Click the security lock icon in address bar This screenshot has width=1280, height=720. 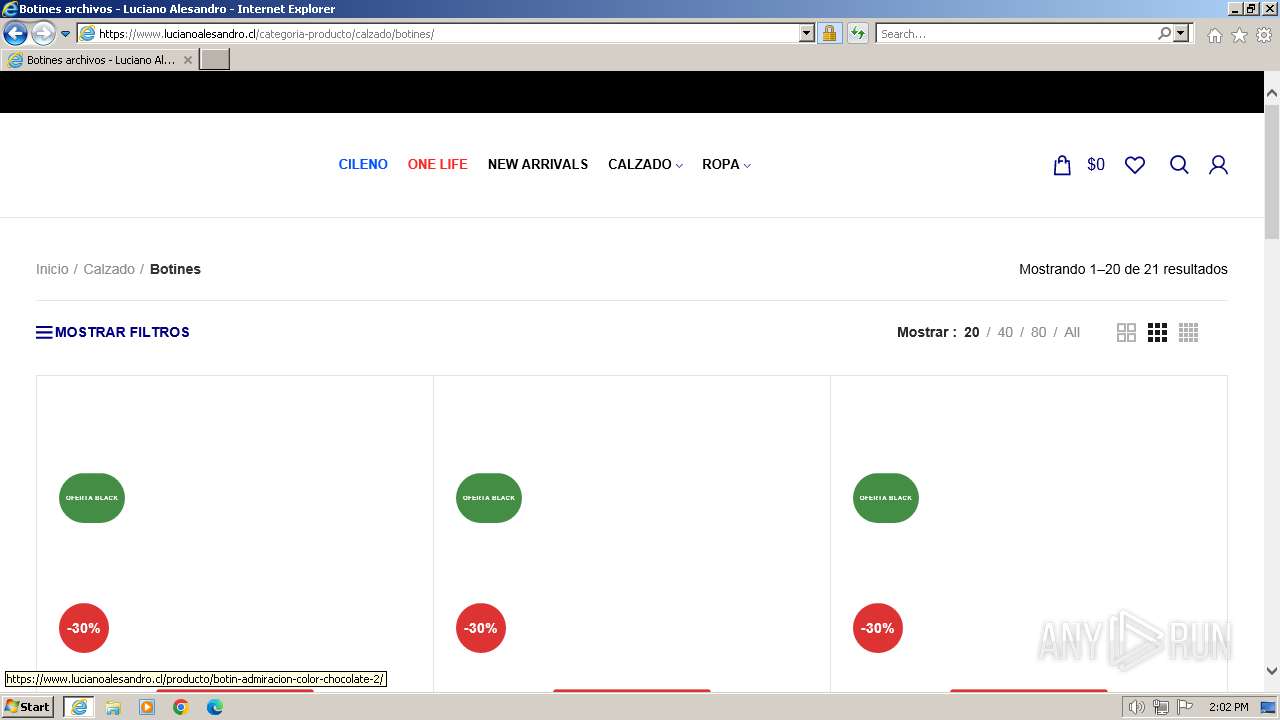[x=829, y=33]
